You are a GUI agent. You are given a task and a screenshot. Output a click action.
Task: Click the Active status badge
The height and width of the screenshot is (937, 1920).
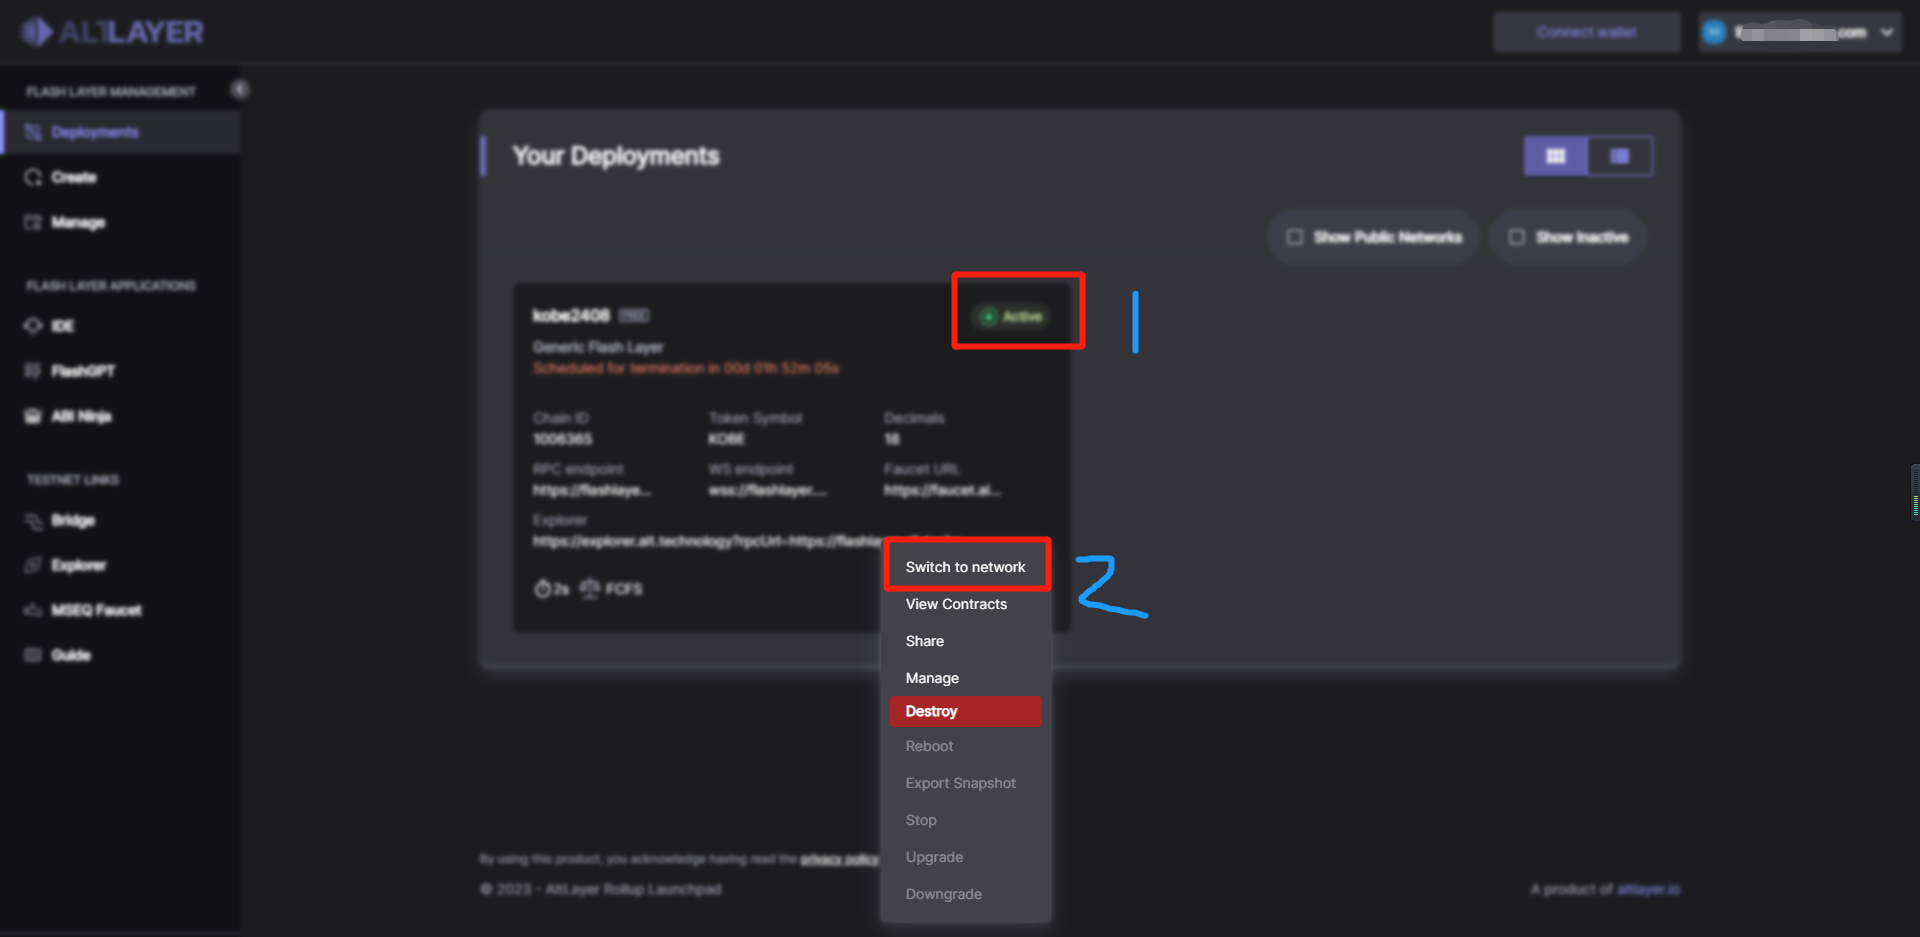1012,316
